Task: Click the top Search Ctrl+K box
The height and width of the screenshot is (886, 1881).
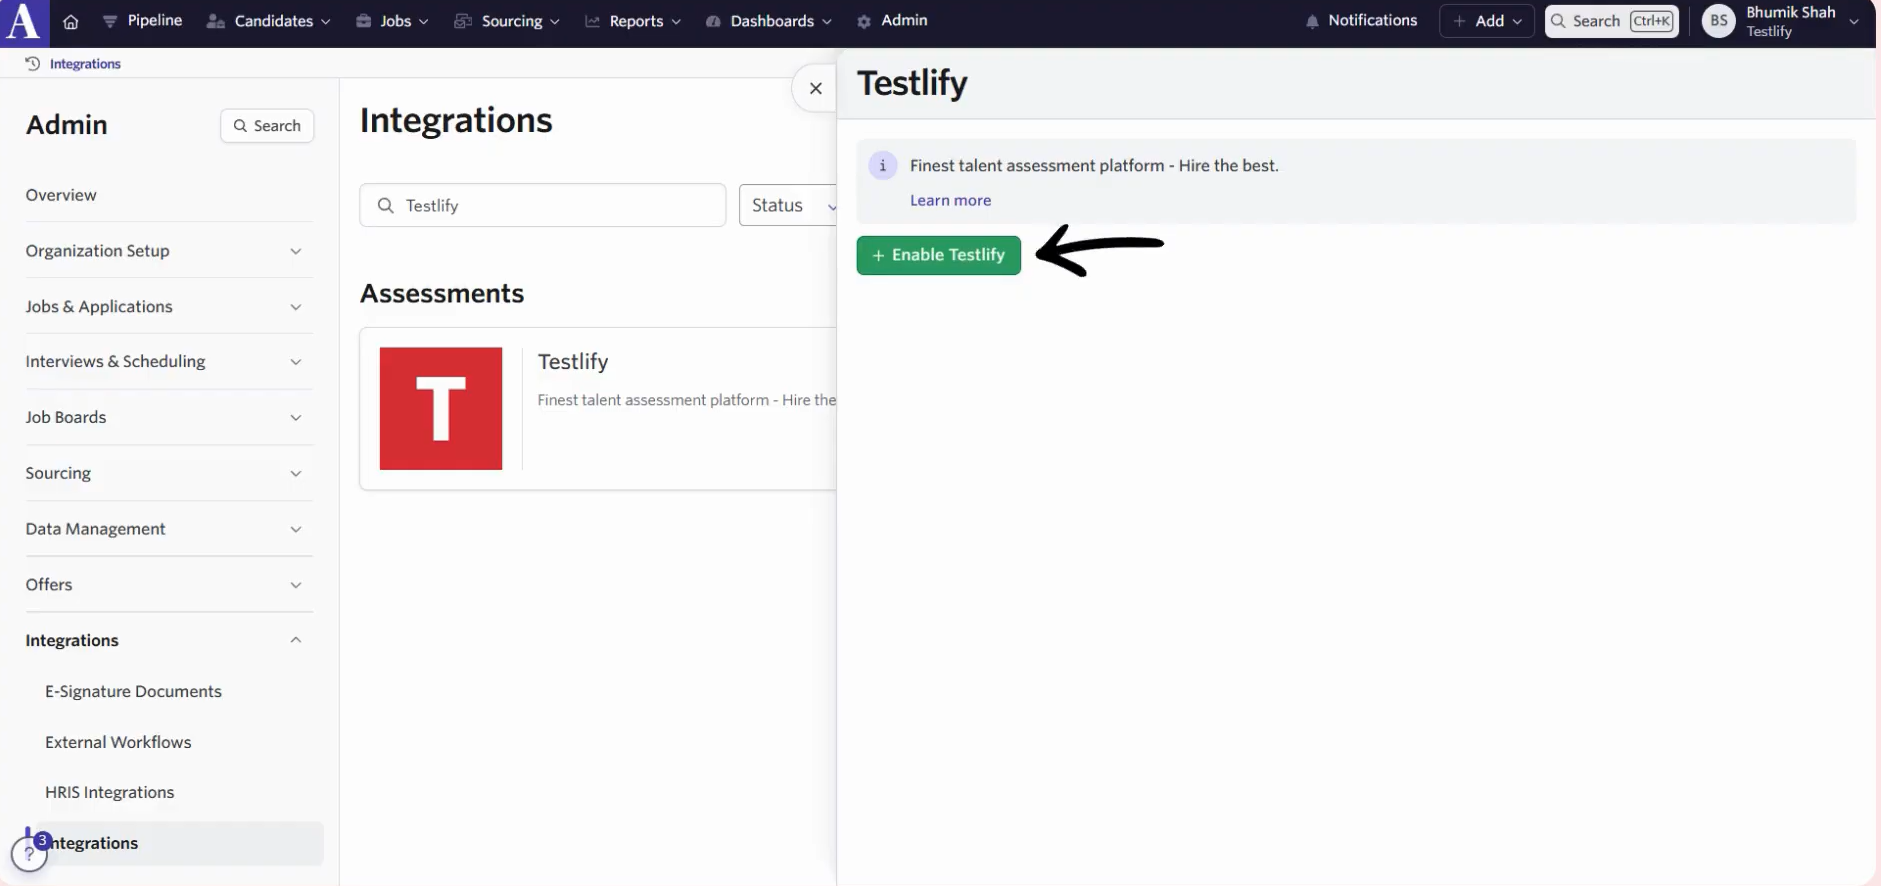Action: coord(1612,21)
